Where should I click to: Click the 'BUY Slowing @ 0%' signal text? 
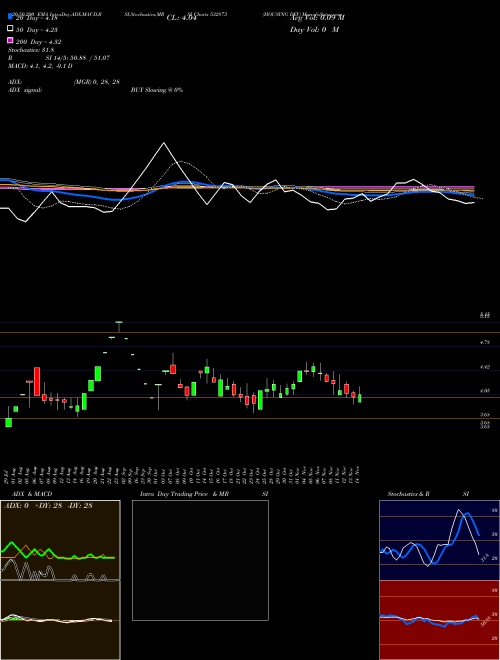point(157,90)
